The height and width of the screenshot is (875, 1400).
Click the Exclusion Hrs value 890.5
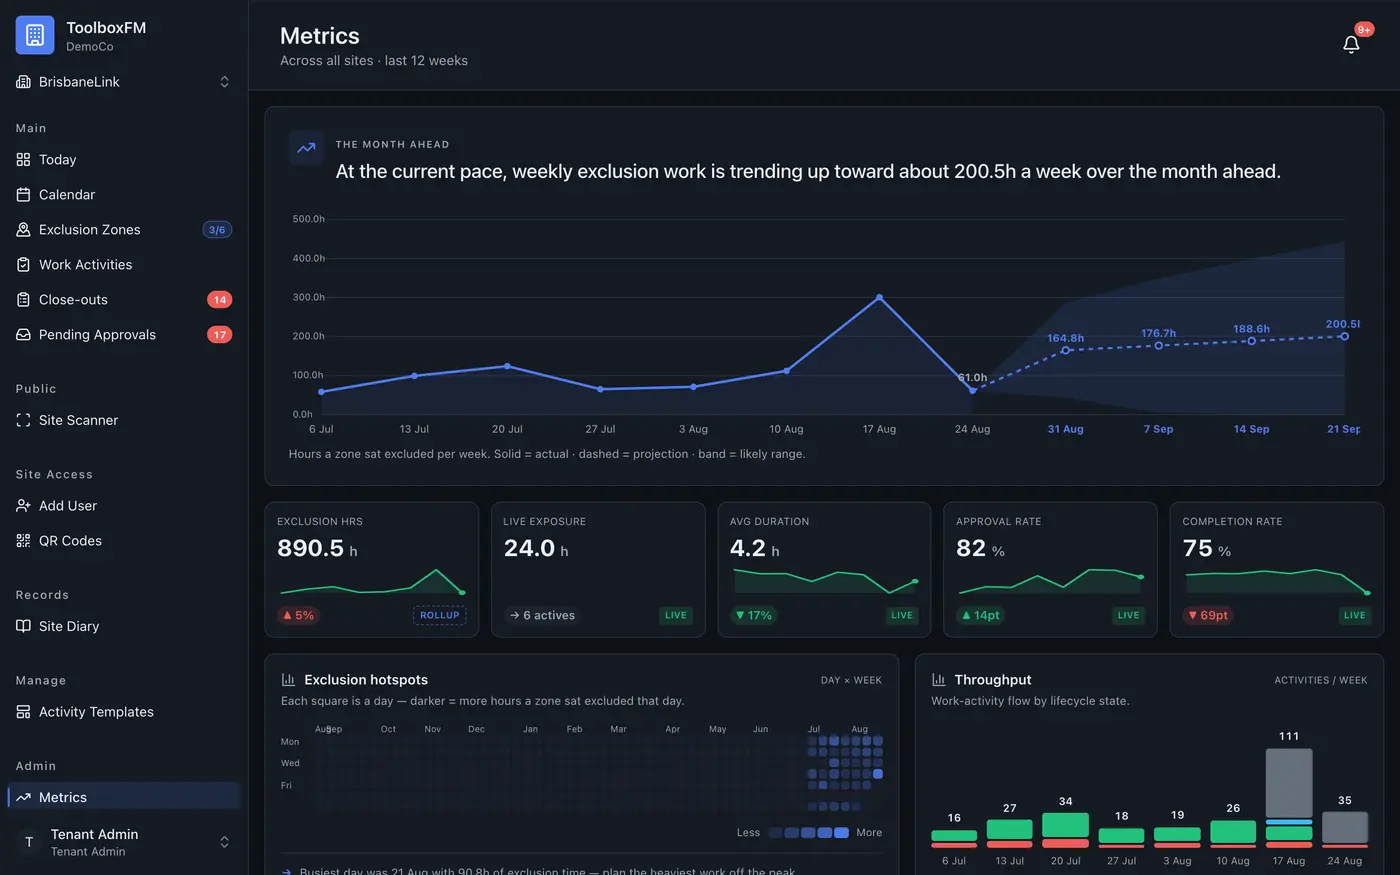(x=310, y=548)
